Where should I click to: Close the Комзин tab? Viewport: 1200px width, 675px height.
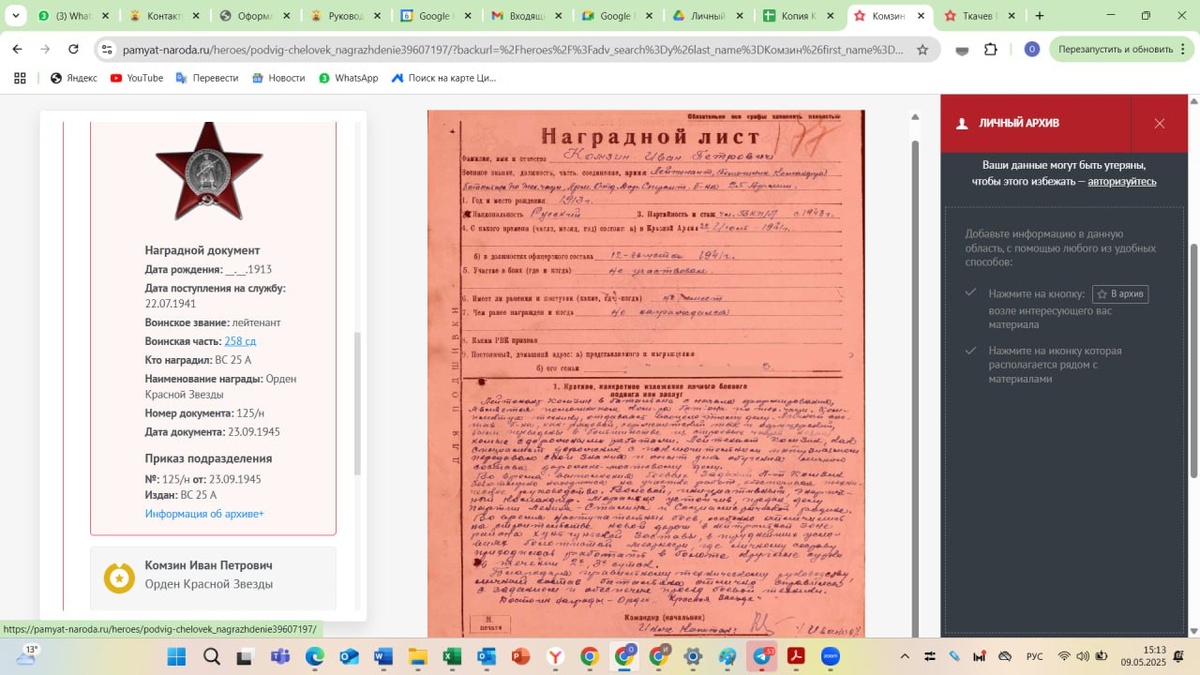(921, 16)
